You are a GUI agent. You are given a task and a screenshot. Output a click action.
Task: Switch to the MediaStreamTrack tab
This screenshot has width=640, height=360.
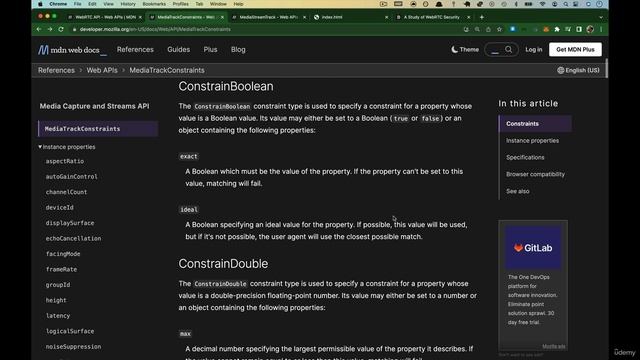point(268,17)
